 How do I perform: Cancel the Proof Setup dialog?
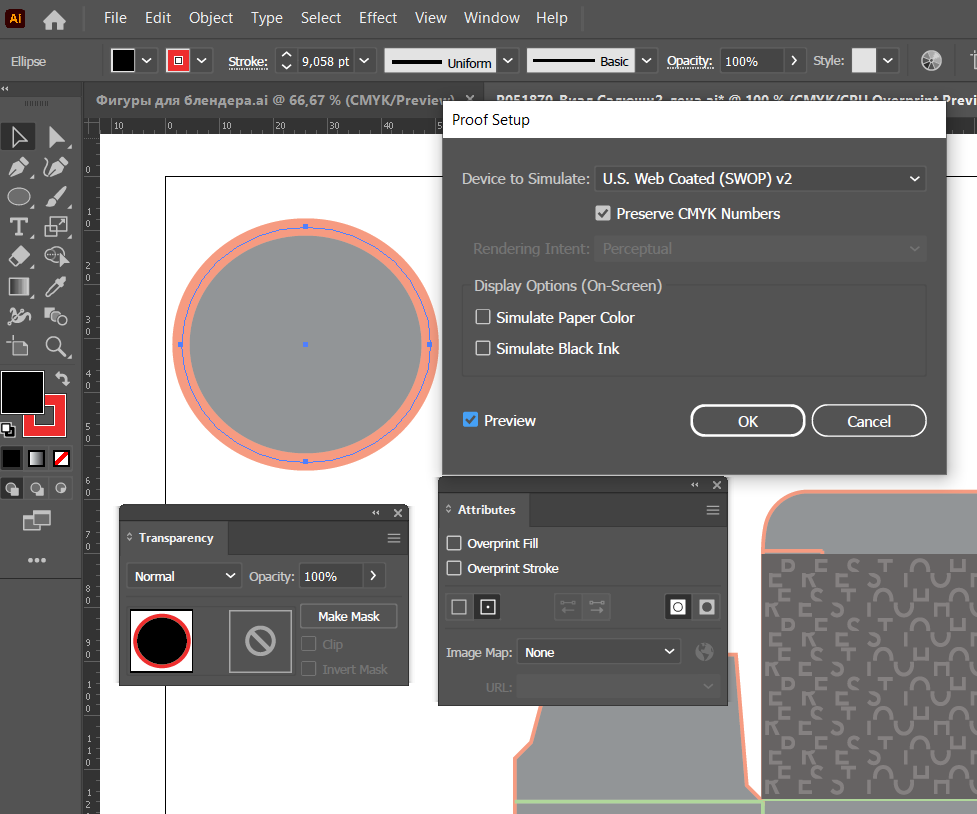pyautogui.click(x=869, y=421)
